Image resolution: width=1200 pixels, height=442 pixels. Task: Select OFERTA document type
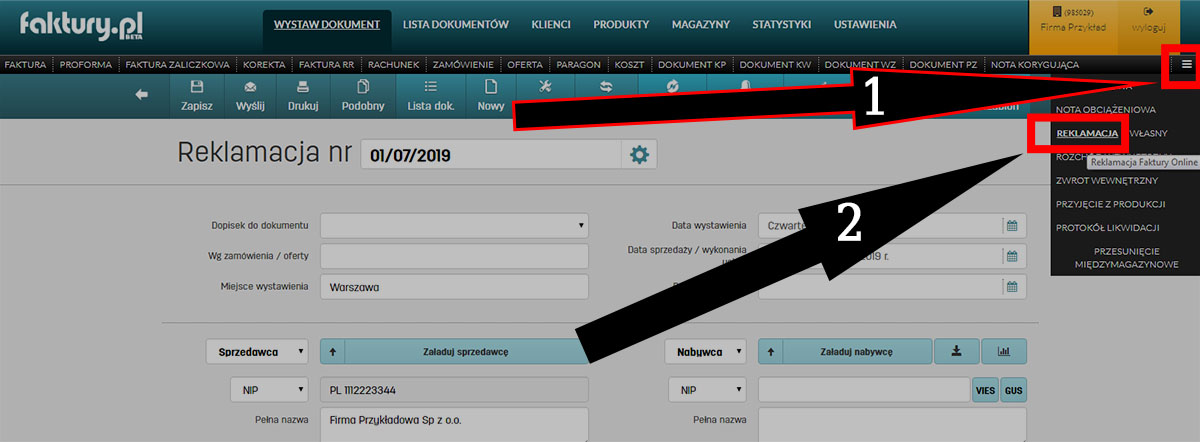(525, 64)
